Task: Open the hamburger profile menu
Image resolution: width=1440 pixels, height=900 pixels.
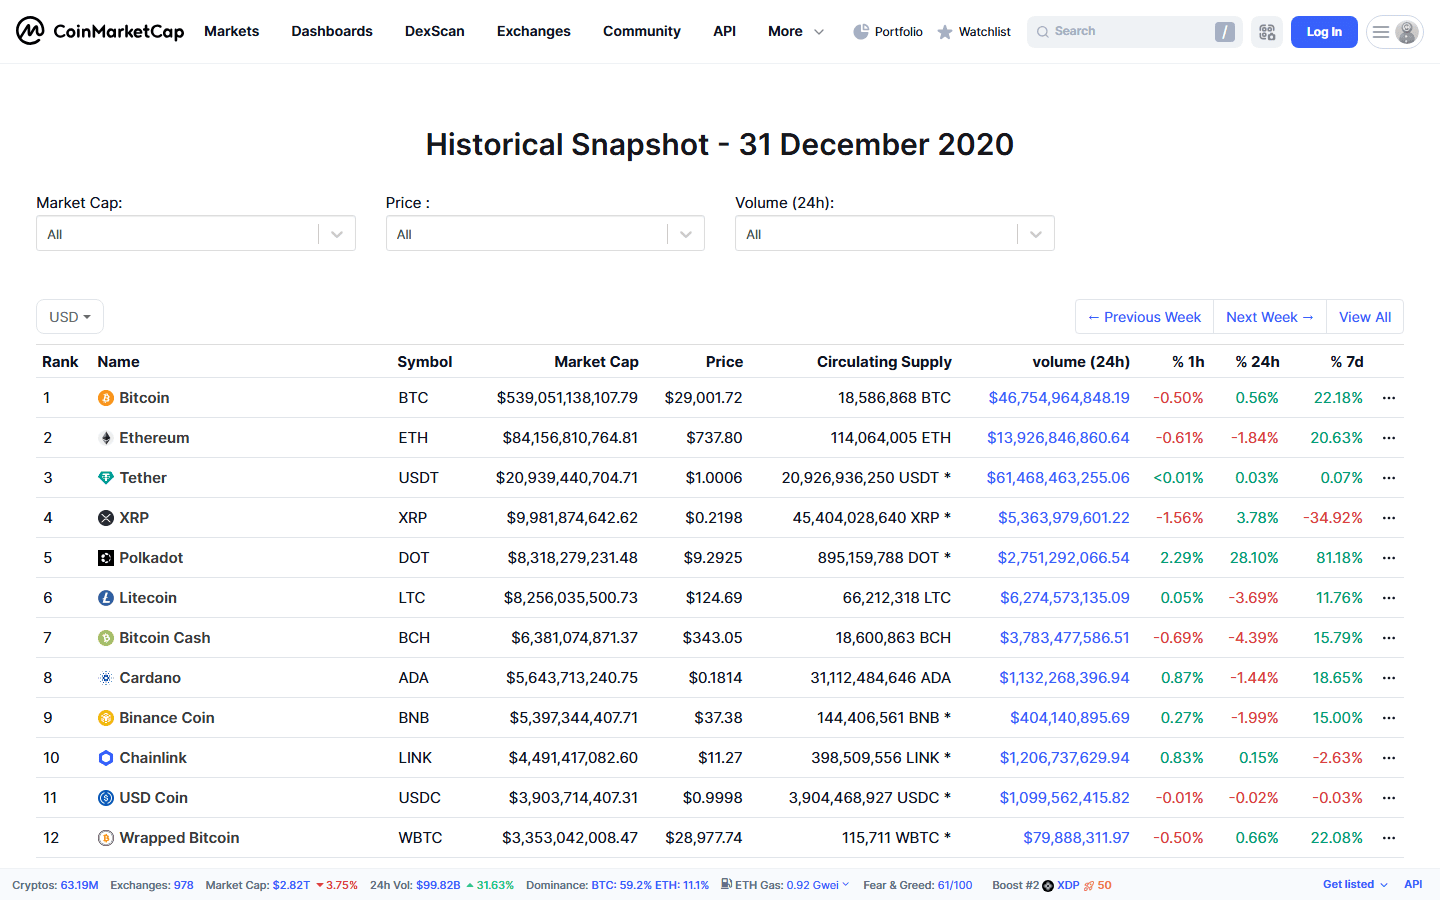Action: (1395, 32)
